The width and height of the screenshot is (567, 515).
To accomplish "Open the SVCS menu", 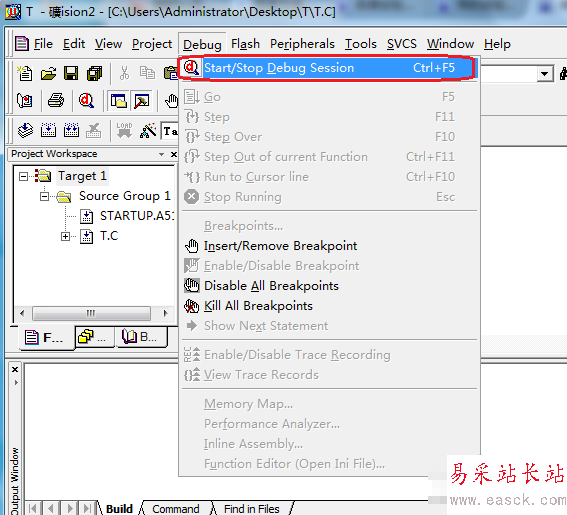I will pyautogui.click(x=401, y=44).
